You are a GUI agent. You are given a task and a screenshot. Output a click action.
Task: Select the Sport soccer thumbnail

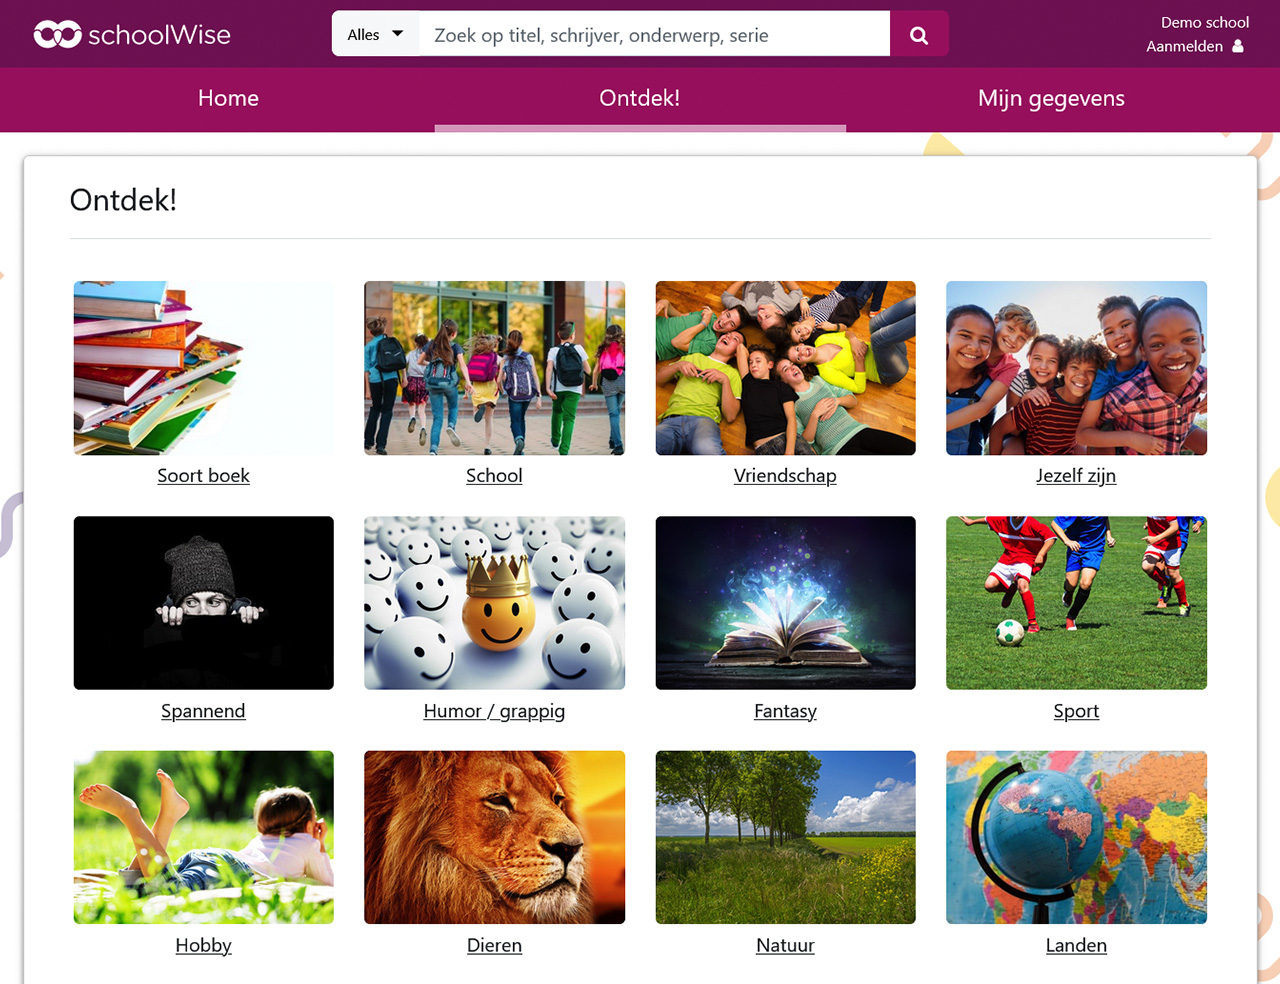(x=1076, y=603)
